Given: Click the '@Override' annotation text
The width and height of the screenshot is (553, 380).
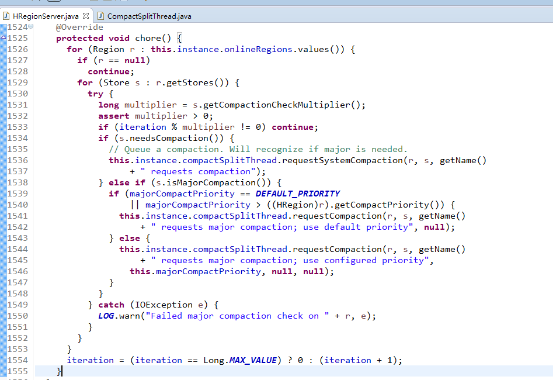Looking at the screenshot, I should tap(79, 27).
